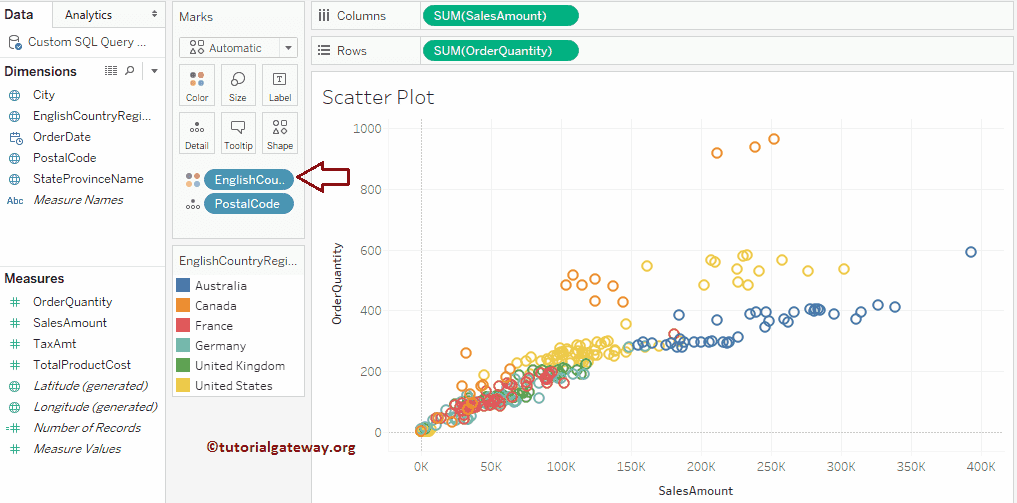Select the Canada orange legend swatch
This screenshot has width=1017, height=503.
coord(183,306)
